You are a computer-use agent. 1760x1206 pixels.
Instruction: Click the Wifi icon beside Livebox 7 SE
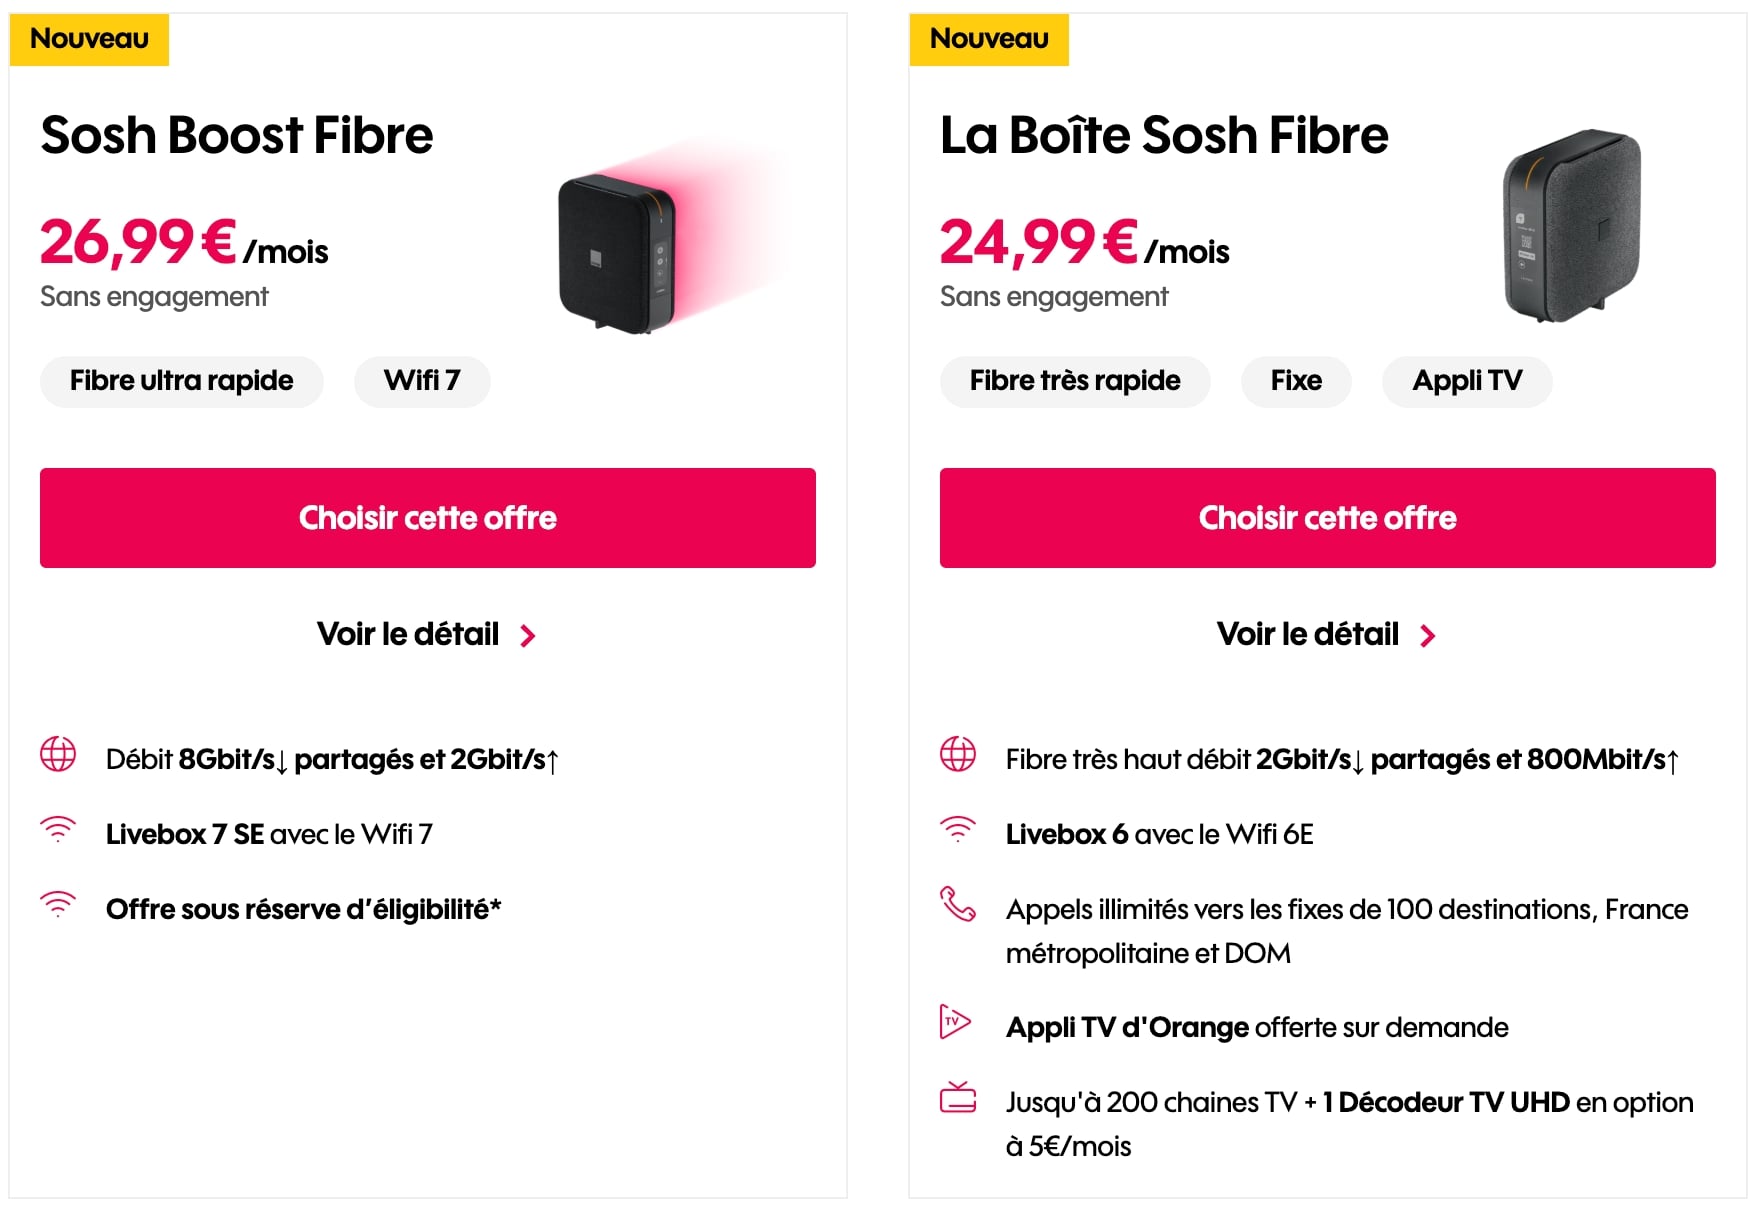tap(59, 830)
